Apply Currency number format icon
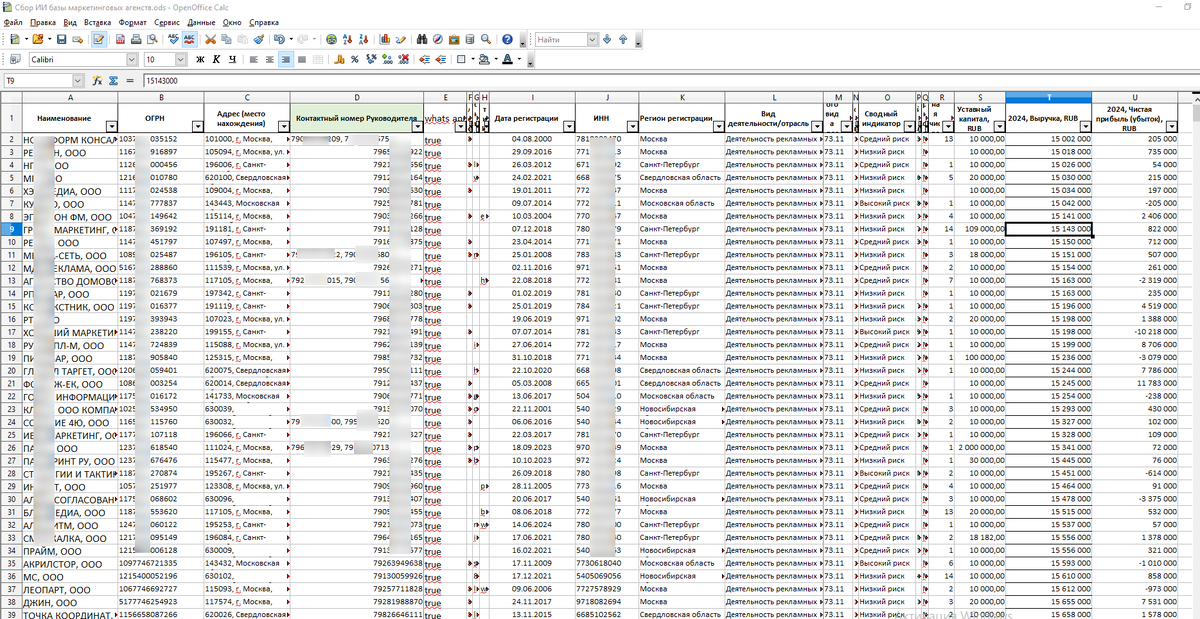The width and height of the screenshot is (1200, 619). (339, 59)
